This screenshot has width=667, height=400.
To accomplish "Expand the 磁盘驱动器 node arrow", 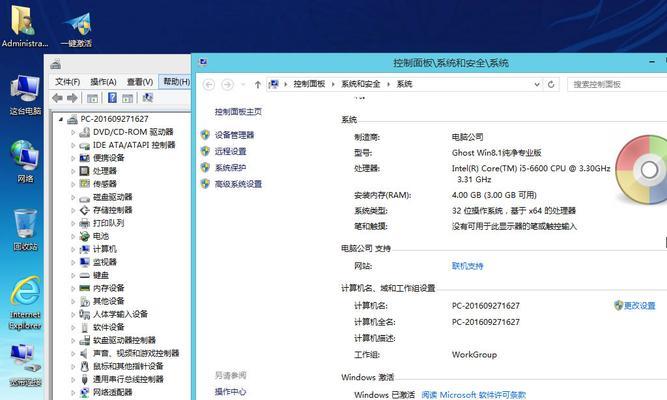I will (73, 197).
